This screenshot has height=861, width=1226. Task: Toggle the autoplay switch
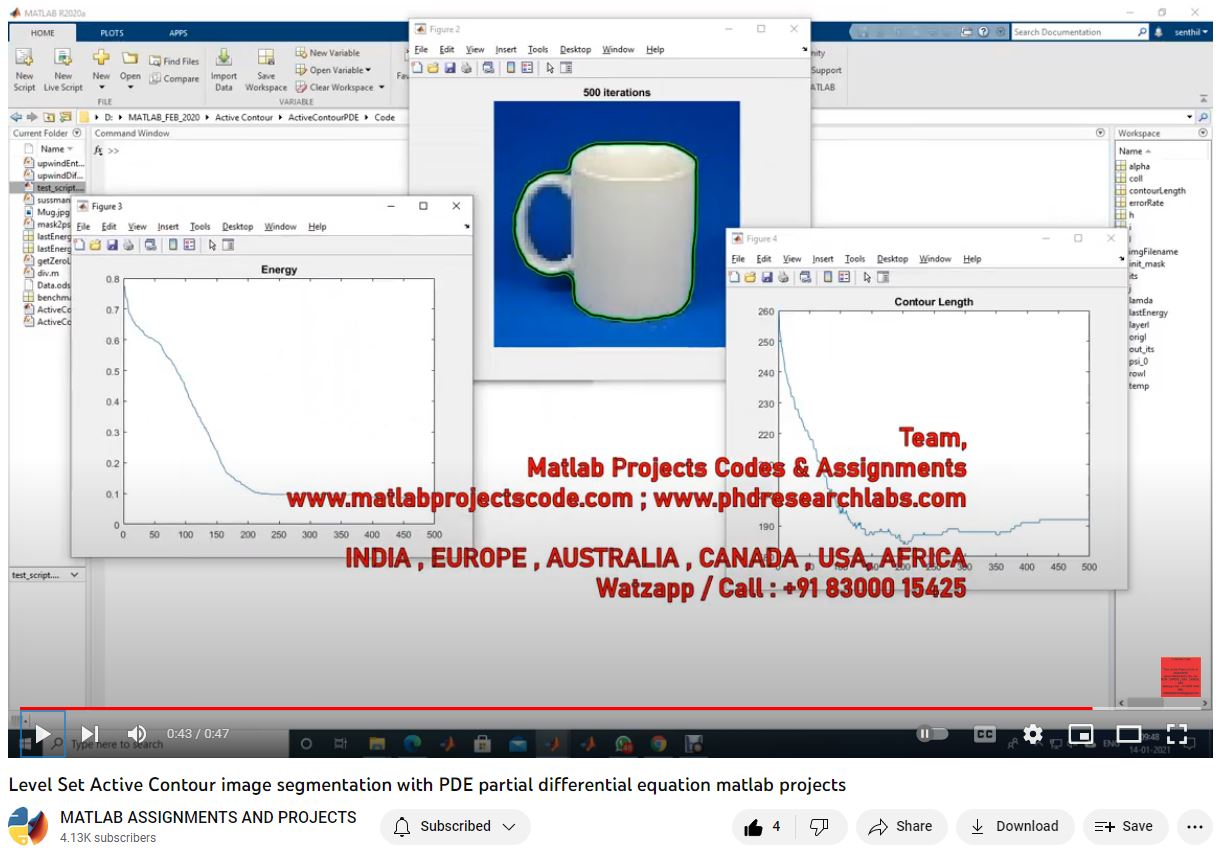coord(932,734)
